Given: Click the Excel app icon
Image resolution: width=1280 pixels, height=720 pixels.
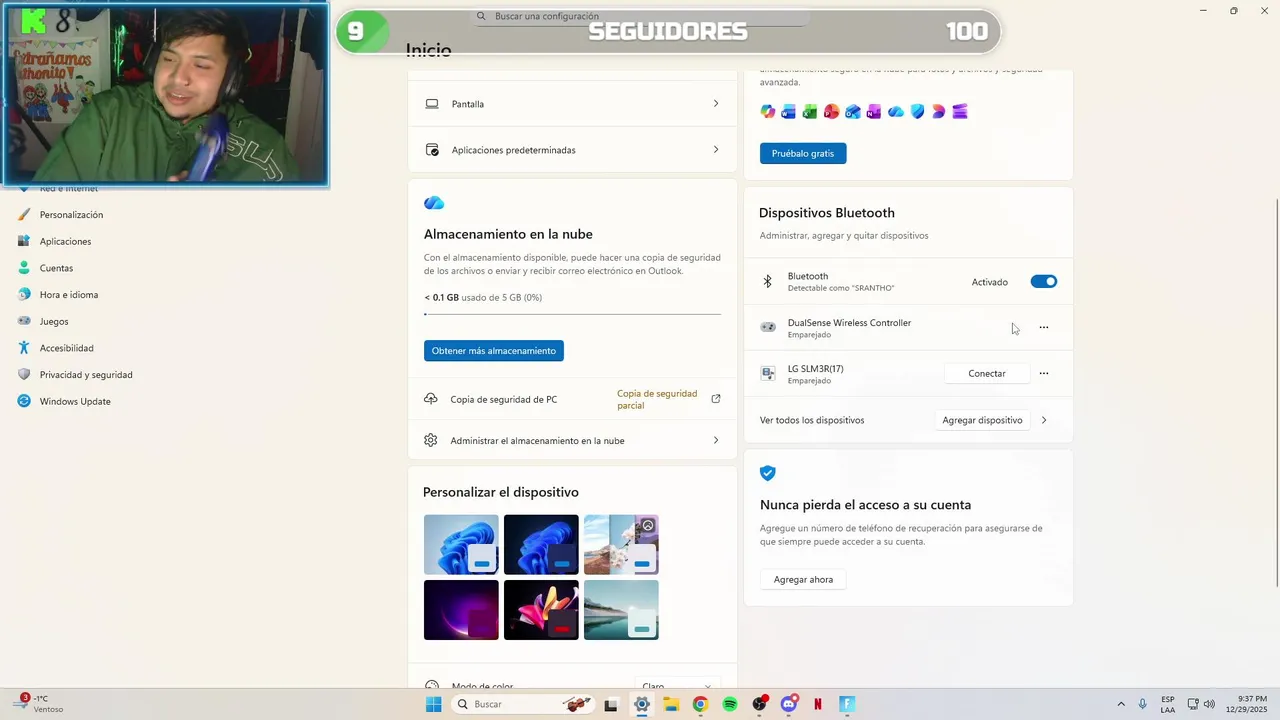Looking at the screenshot, I should (x=810, y=112).
